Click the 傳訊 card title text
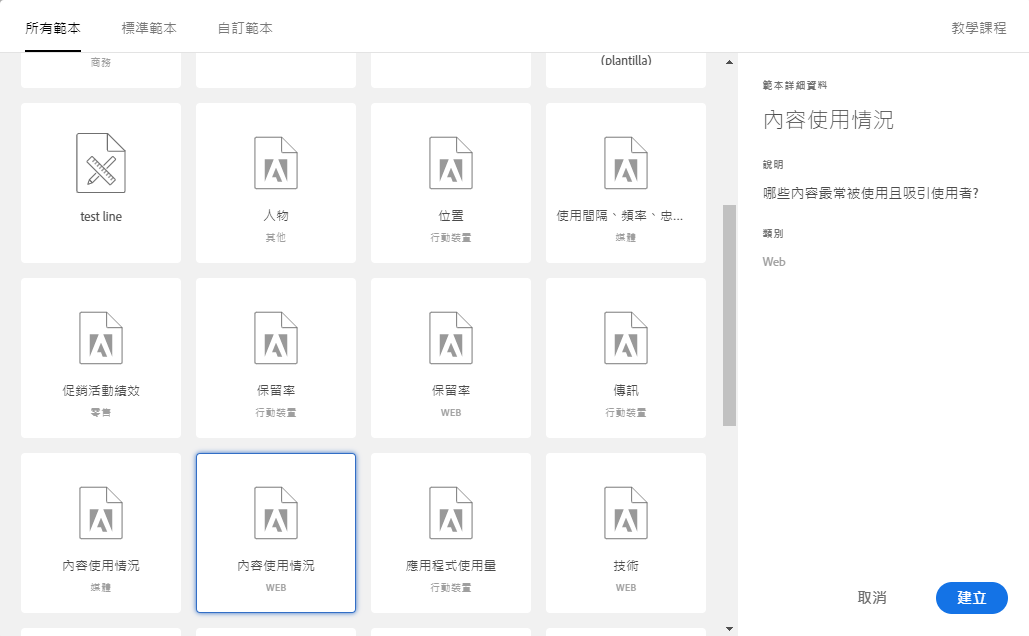Image resolution: width=1029 pixels, height=636 pixels. [626, 391]
